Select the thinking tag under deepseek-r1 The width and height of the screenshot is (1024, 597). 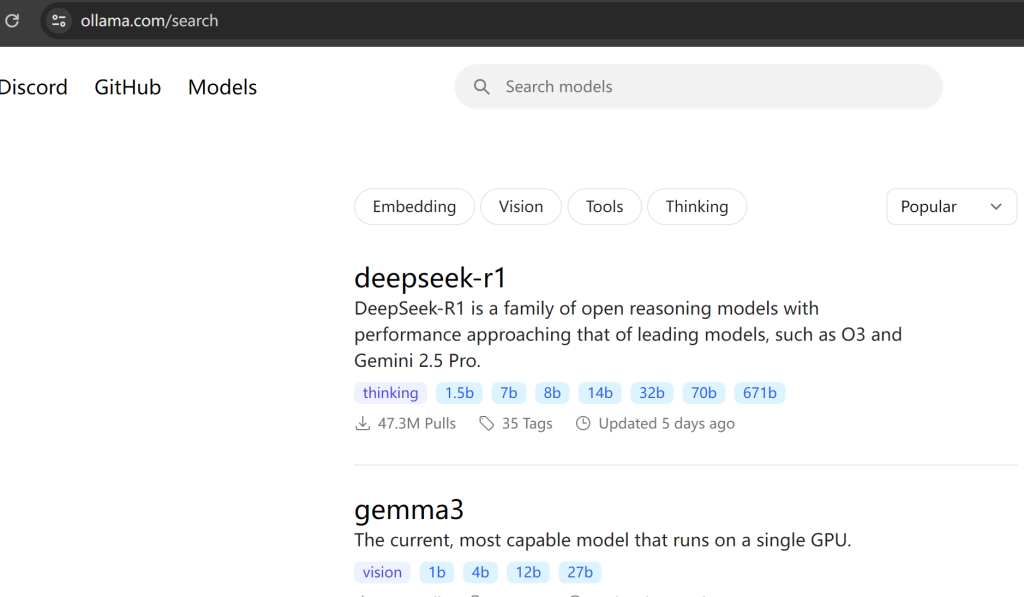391,393
